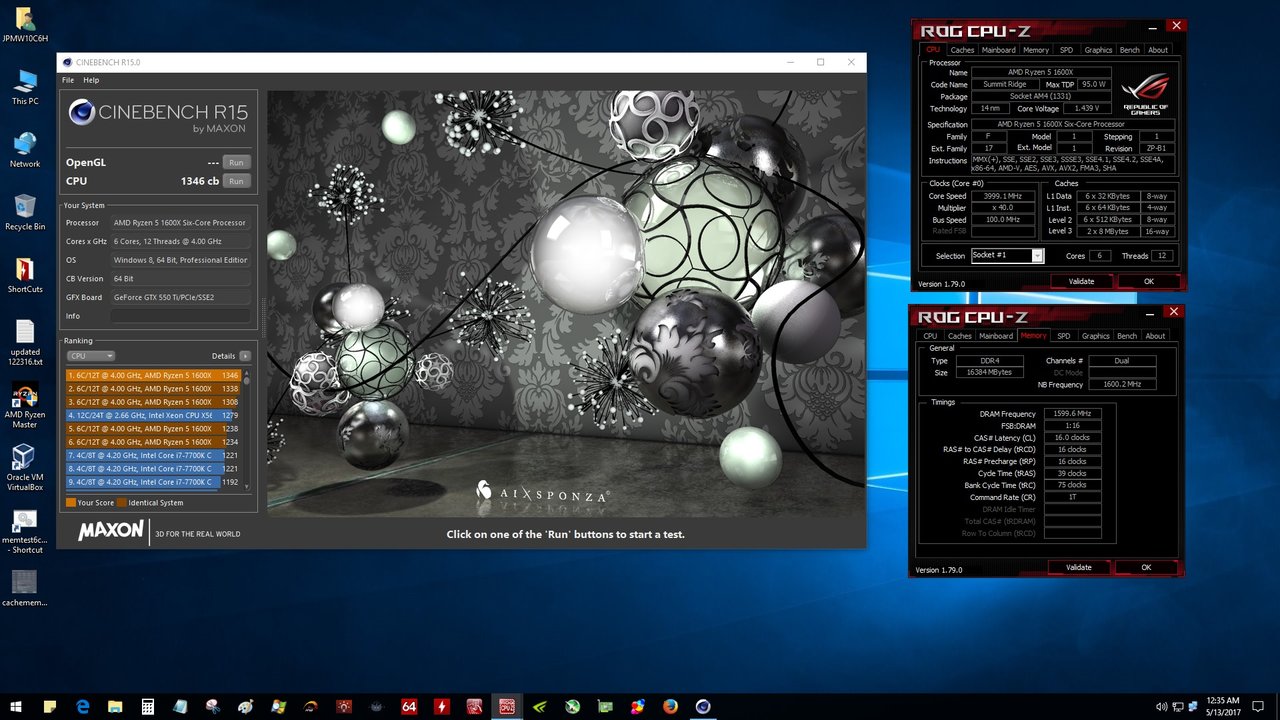Select Oracle VM VirtualBox desktop icon
This screenshot has width=1280, height=720.
coord(25,468)
